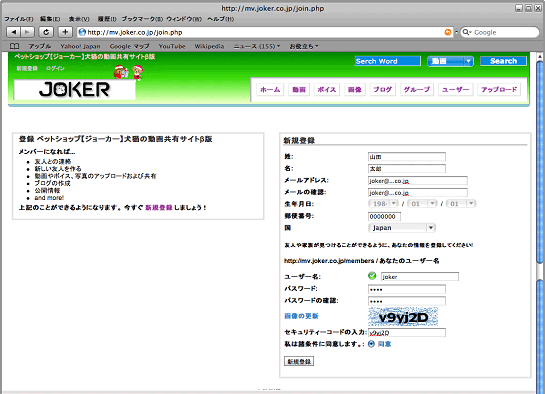545x394 pixels.
Task: Open the birth year dropdown 198-
Action: [x=383, y=204]
